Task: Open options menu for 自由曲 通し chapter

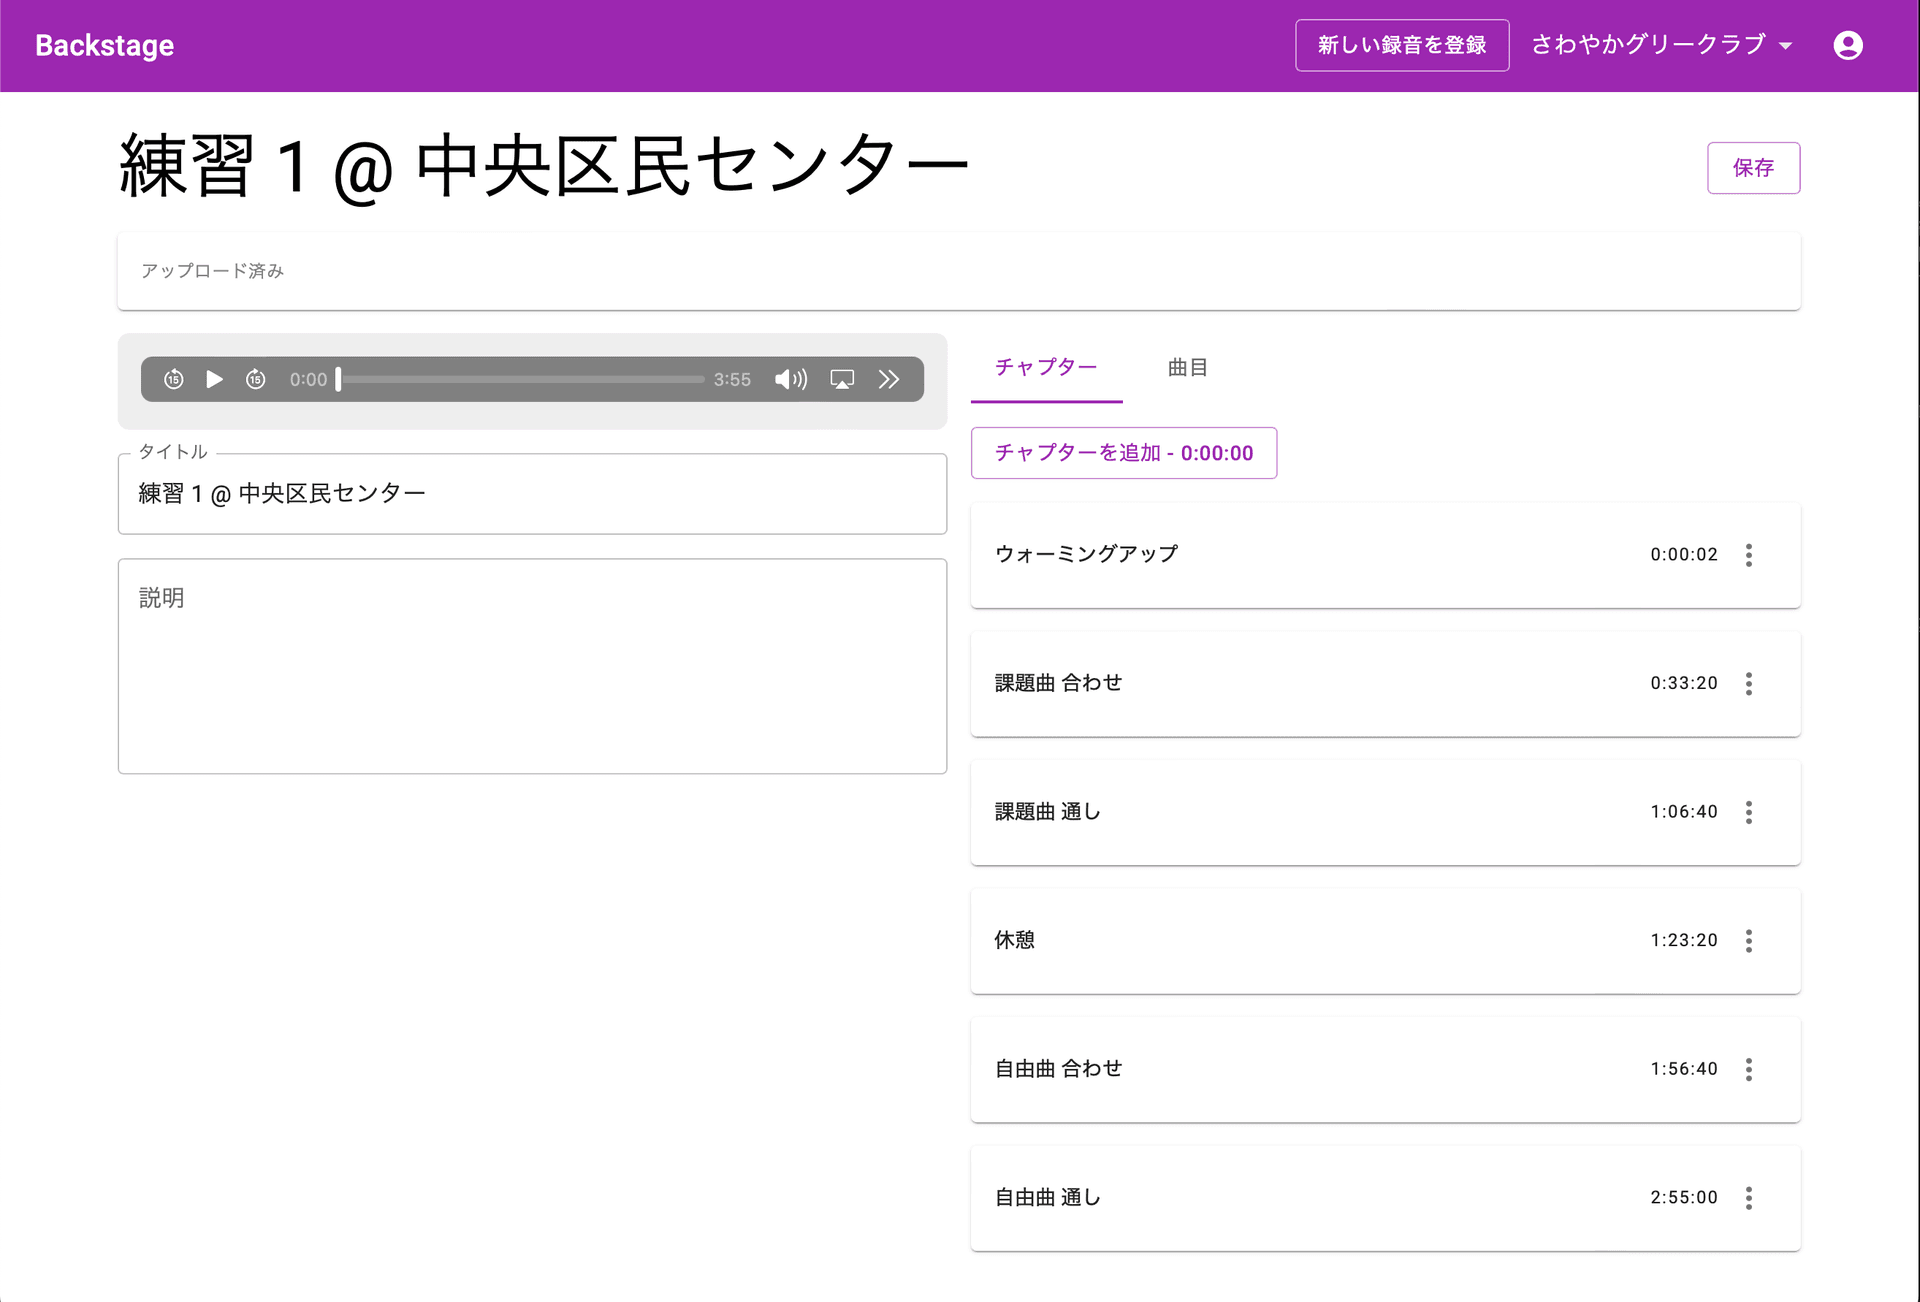Action: click(x=1749, y=1197)
